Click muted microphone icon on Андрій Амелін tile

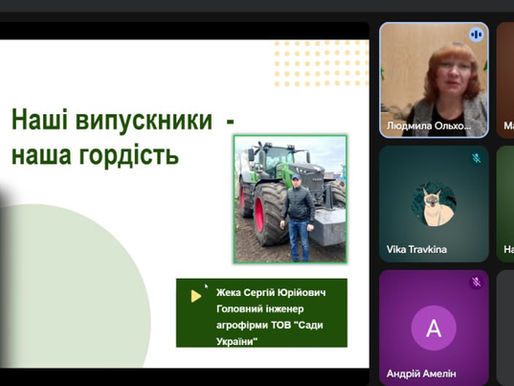click(x=477, y=282)
